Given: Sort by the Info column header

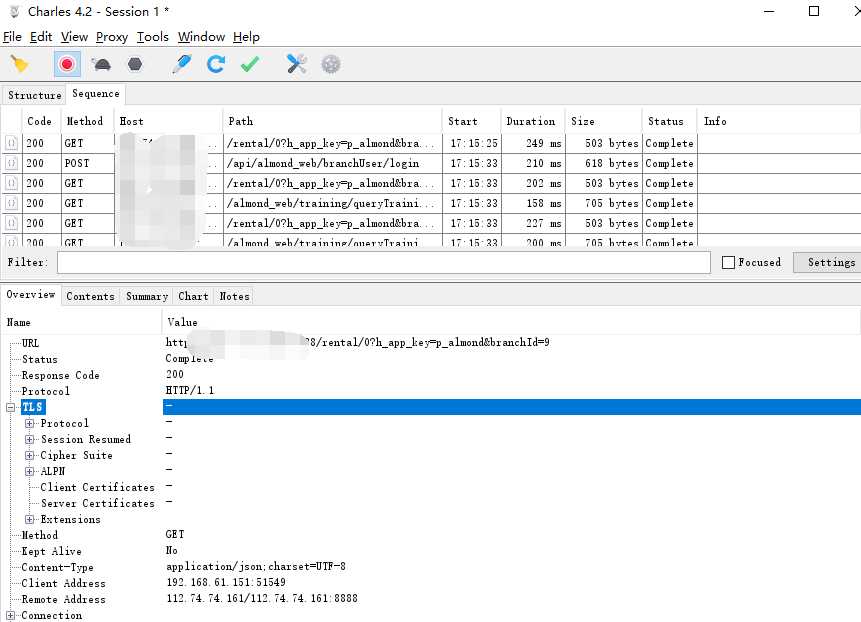Looking at the screenshot, I should point(779,121).
